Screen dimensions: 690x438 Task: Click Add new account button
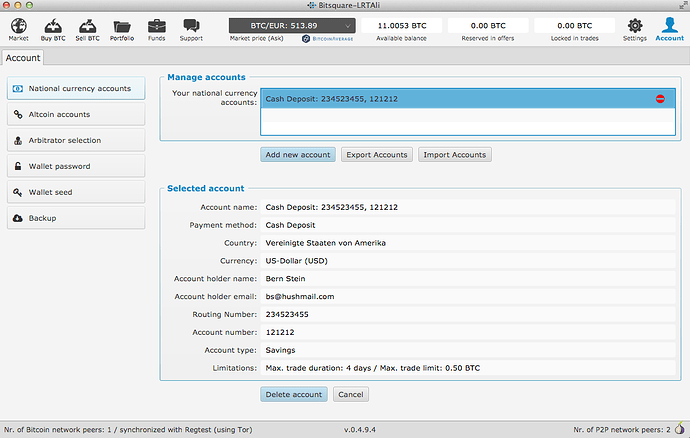[298, 155]
